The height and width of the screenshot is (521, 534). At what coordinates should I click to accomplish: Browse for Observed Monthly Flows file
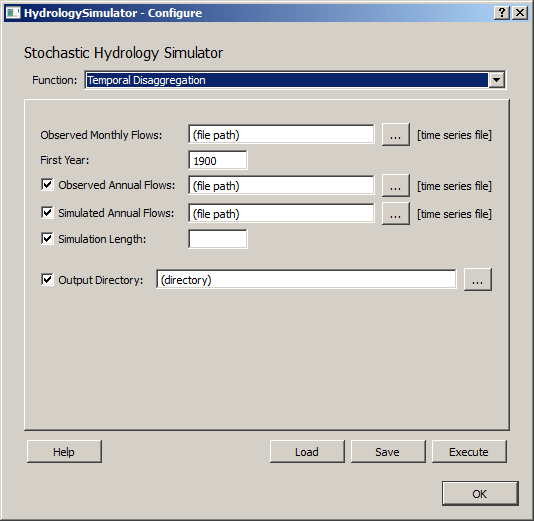(x=395, y=135)
